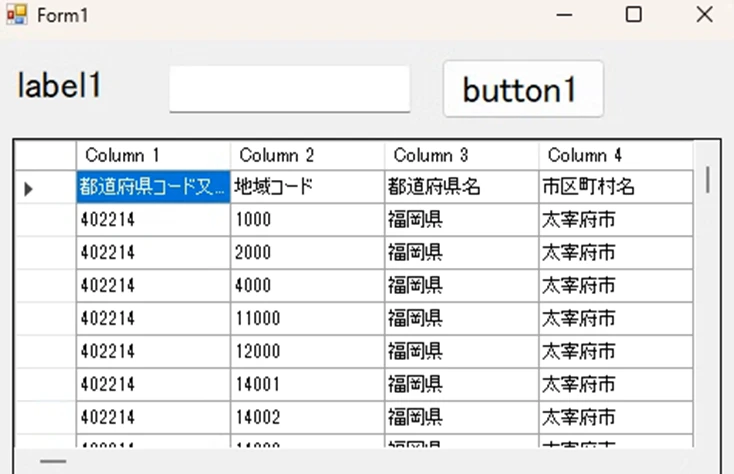Focus the empty text box beside label1
This screenshot has width=734, height=474.
point(289,89)
